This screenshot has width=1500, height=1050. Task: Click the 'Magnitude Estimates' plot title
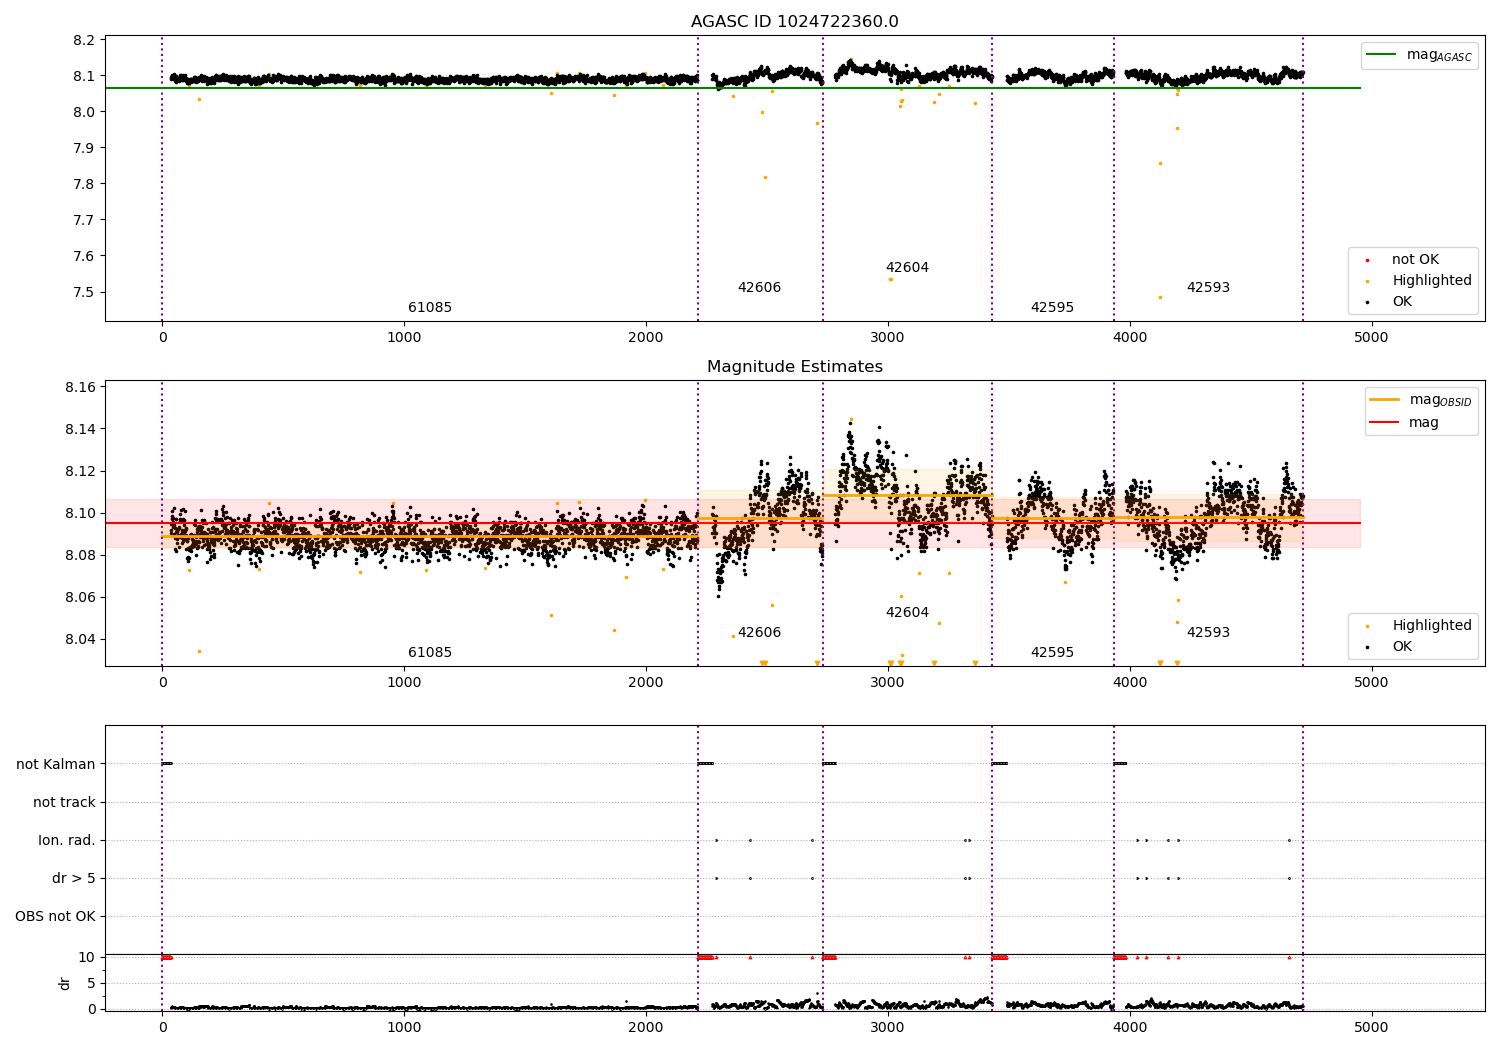click(794, 367)
